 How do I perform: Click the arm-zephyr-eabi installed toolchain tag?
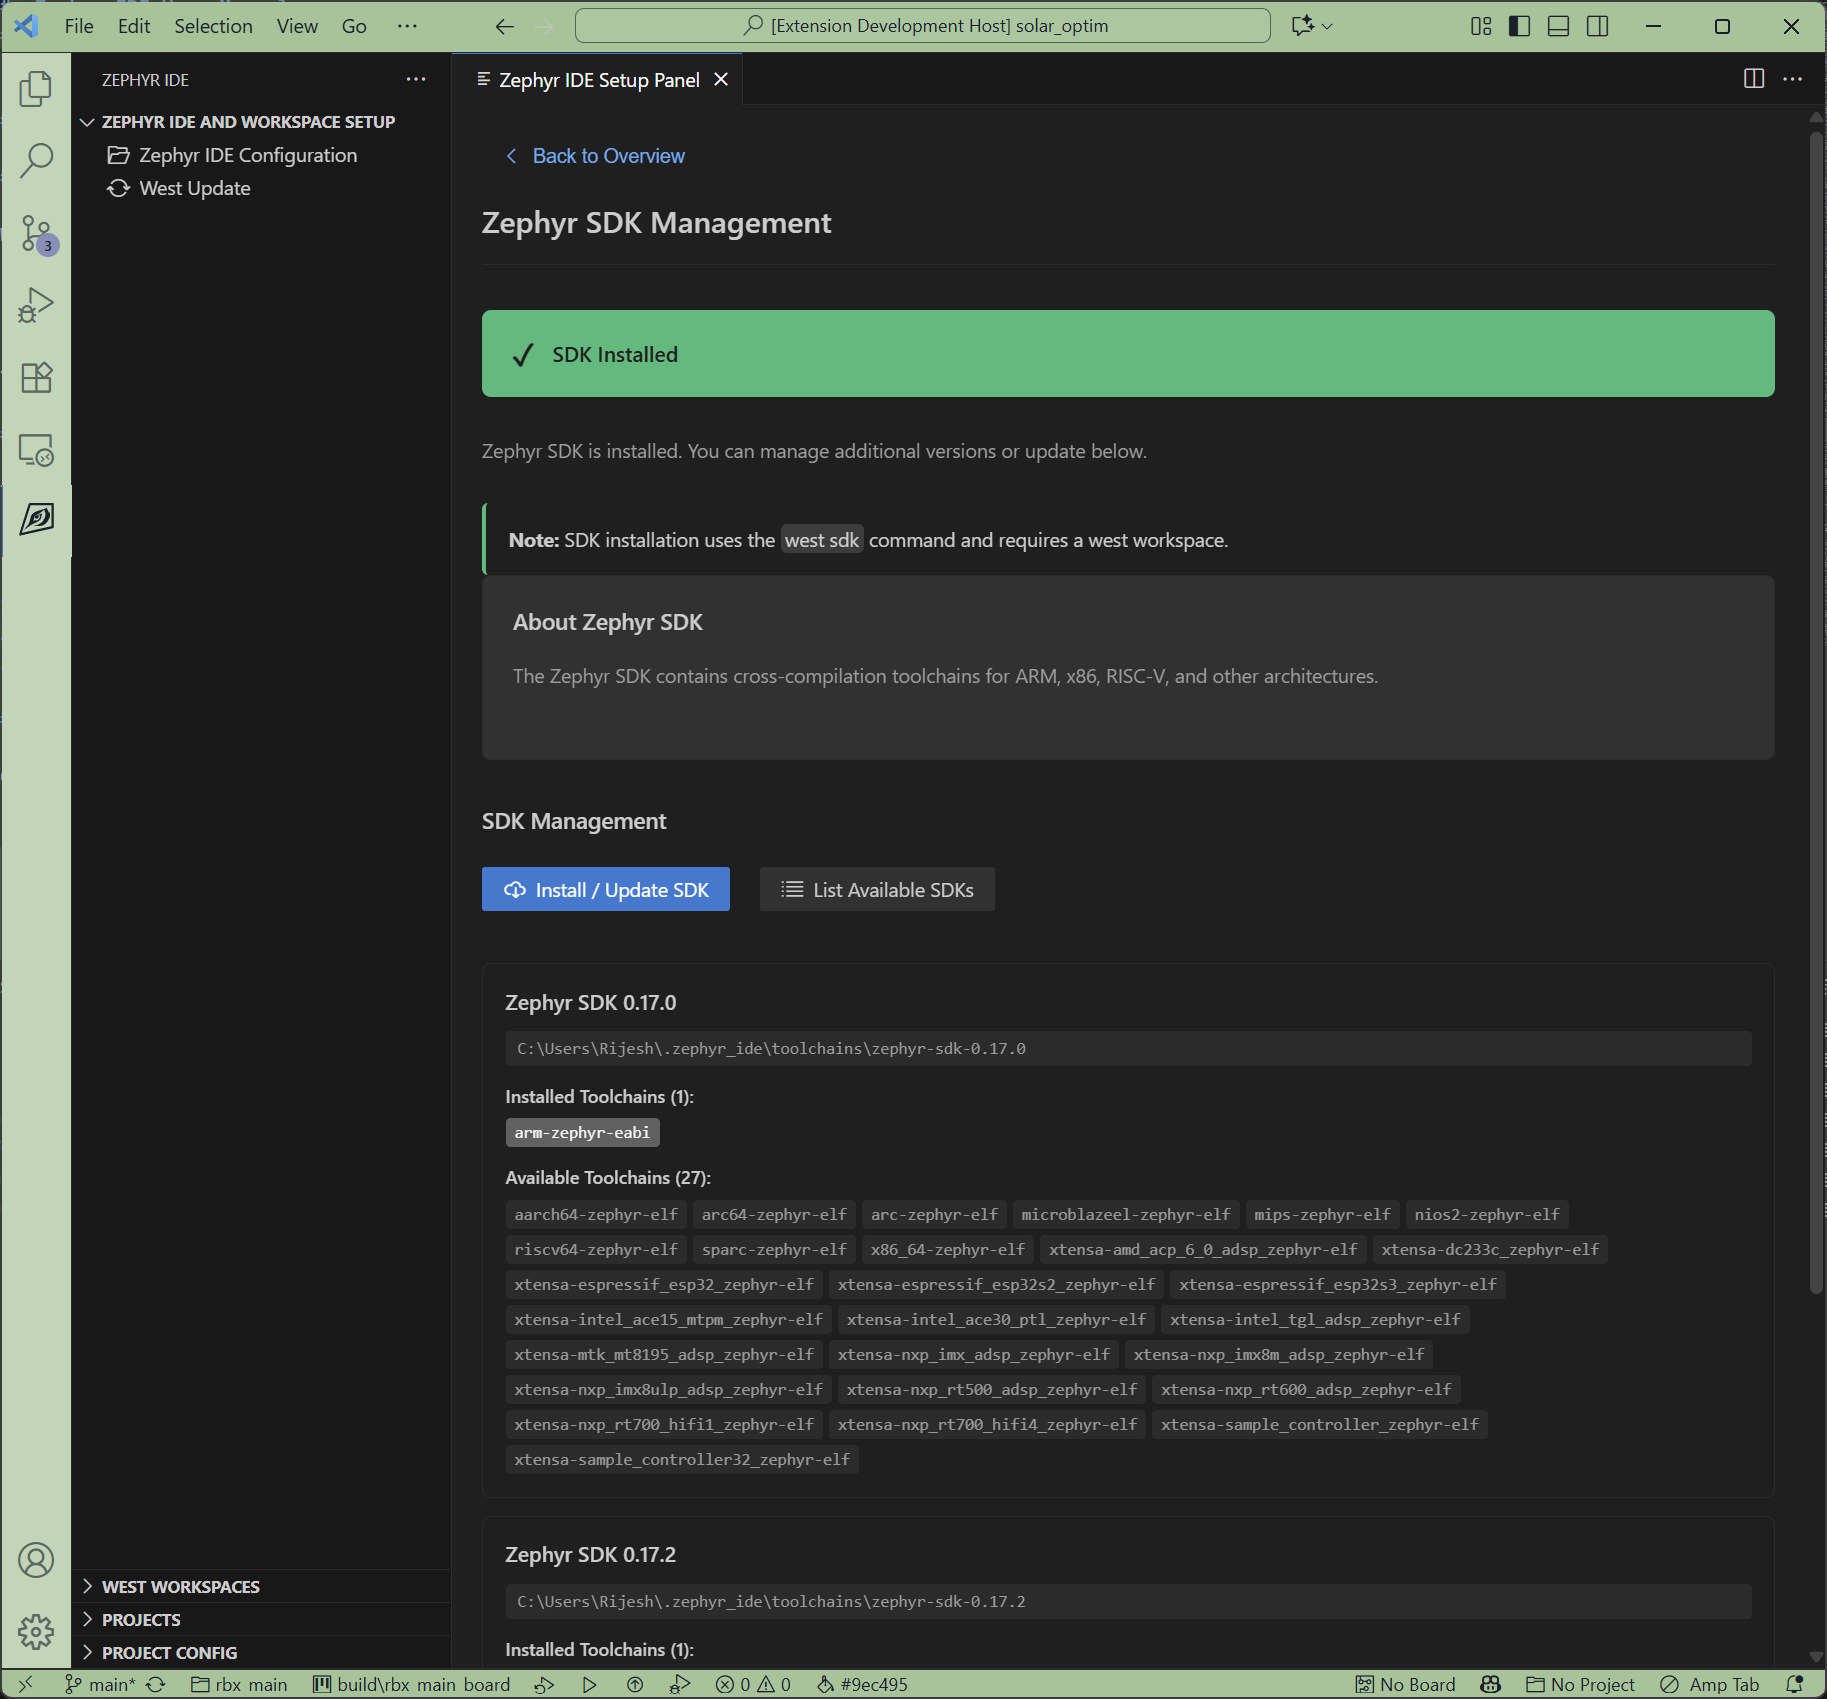tap(582, 1132)
